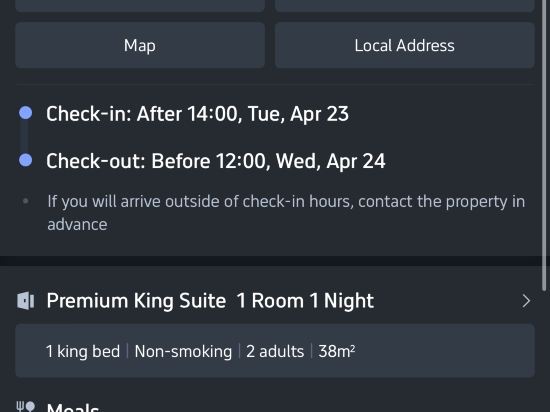Click the Check-in After 14:00 text

[x=197, y=114]
